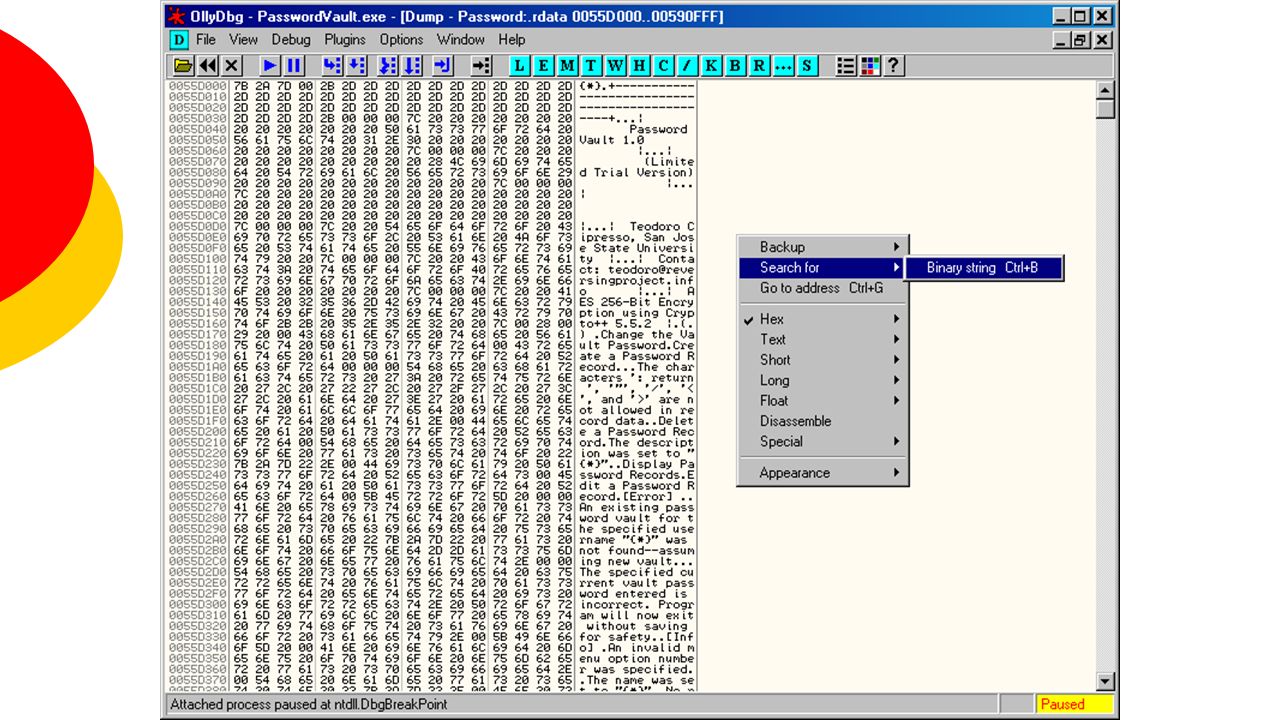Viewport: 1280px width, 720px height.
Task: Click the Open file toolbar icon
Action: (183, 66)
